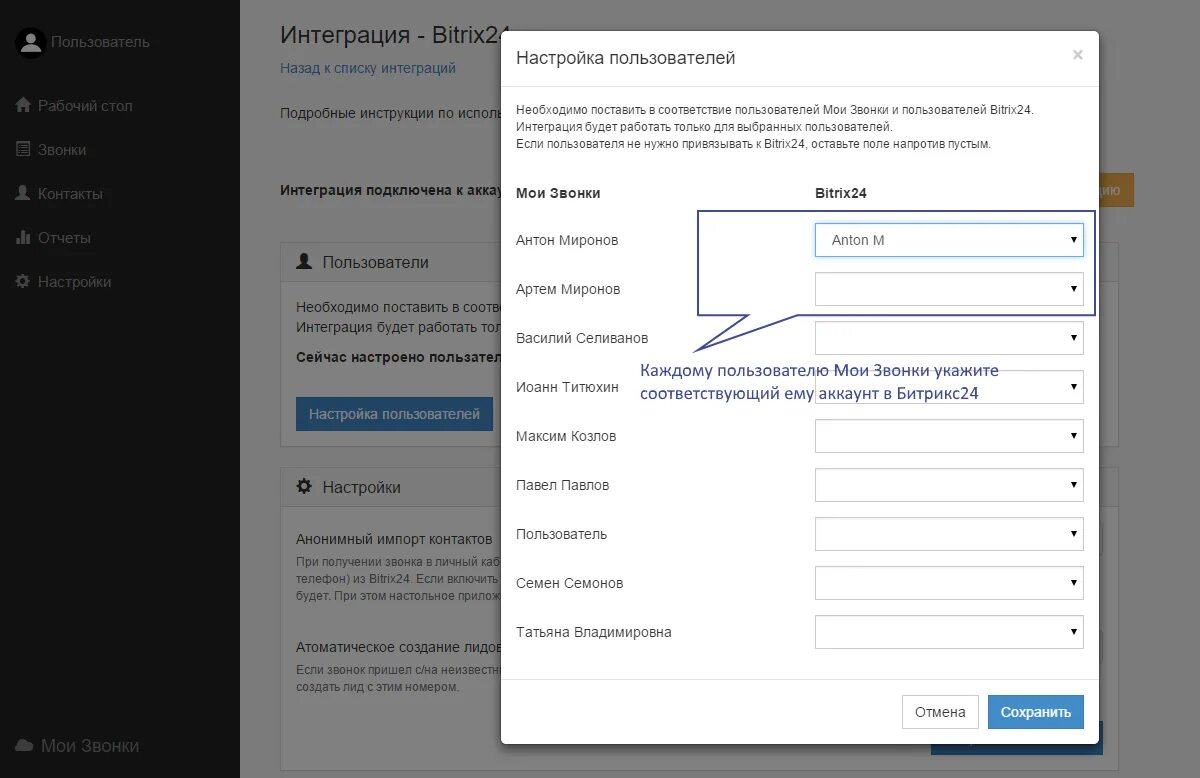Click the name Максим Козлов
Viewport: 1200px width, 778px height.
(566, 436)
